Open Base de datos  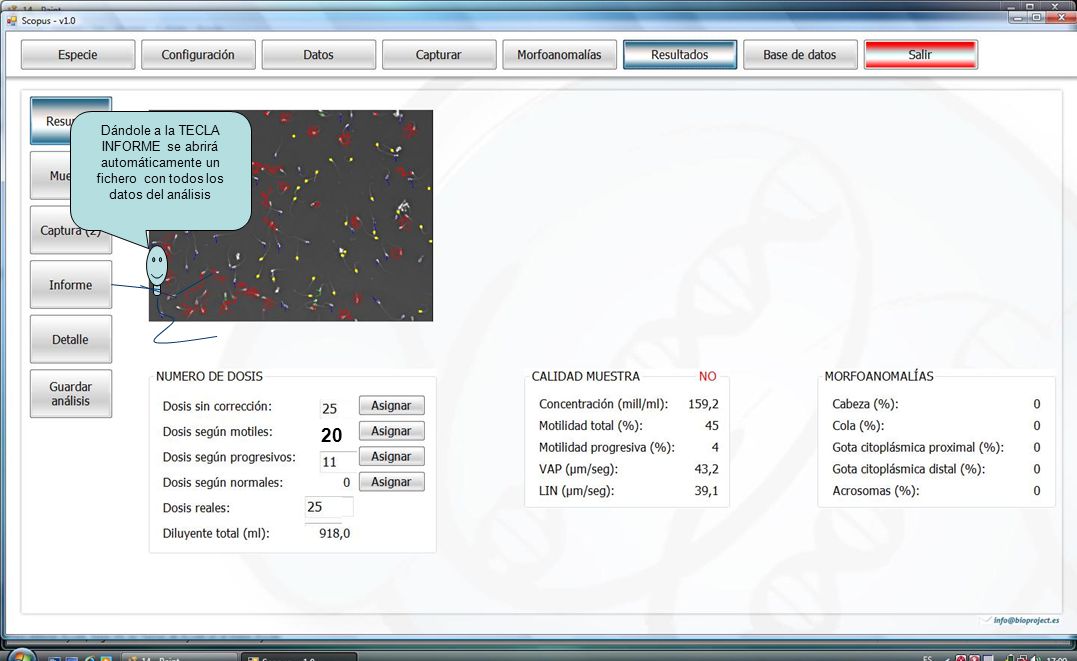[x=800, y=55]
